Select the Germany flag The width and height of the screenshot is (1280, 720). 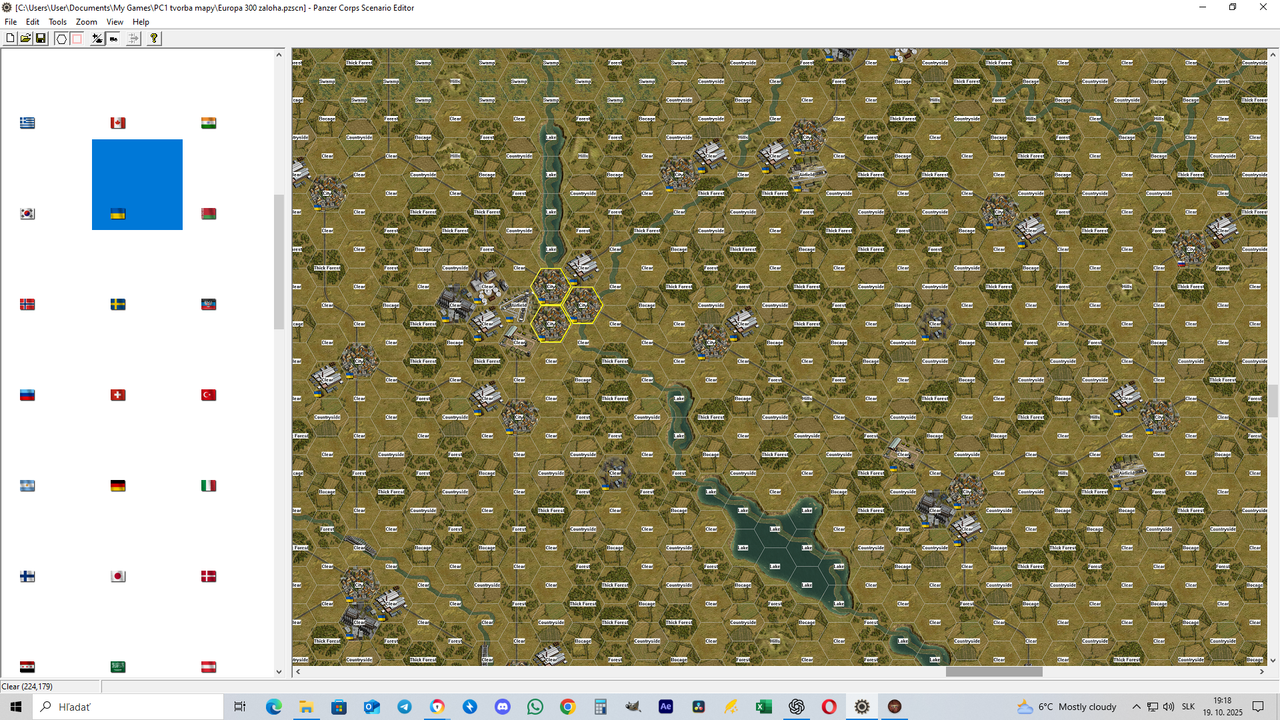pyautogui.click(x=118, y=486)
